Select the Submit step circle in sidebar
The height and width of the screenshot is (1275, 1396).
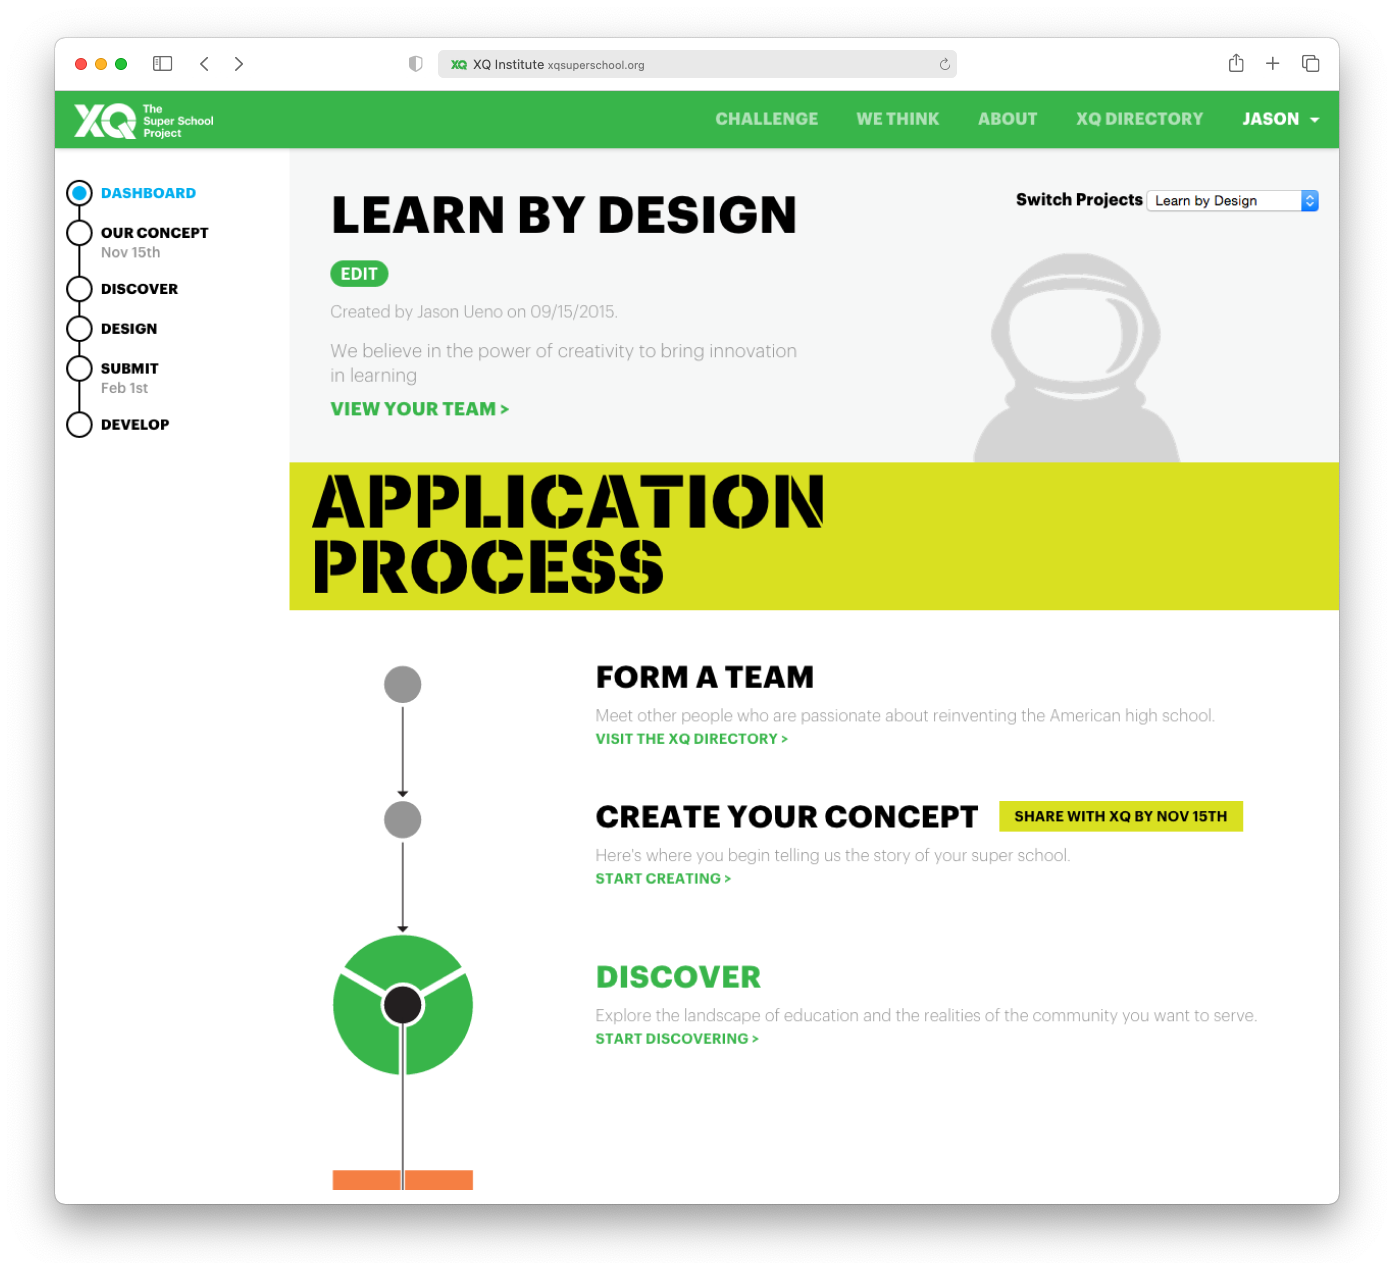point(79,368)
